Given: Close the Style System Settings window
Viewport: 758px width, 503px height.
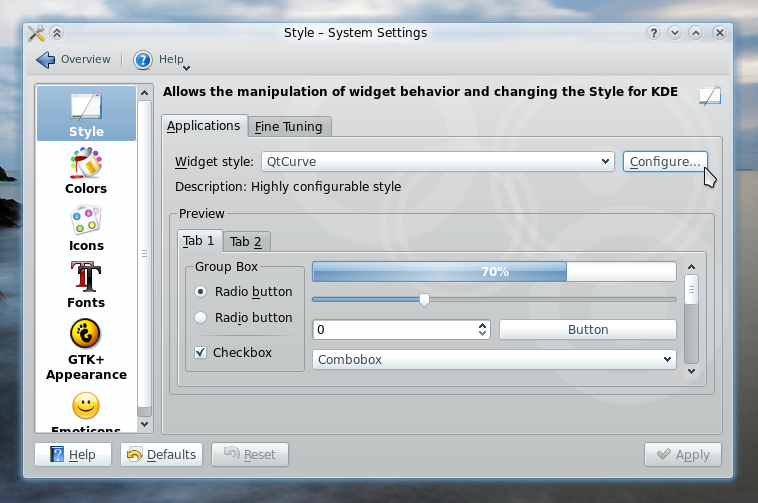Looking at the screenshot, I should [x=720, y=33].
